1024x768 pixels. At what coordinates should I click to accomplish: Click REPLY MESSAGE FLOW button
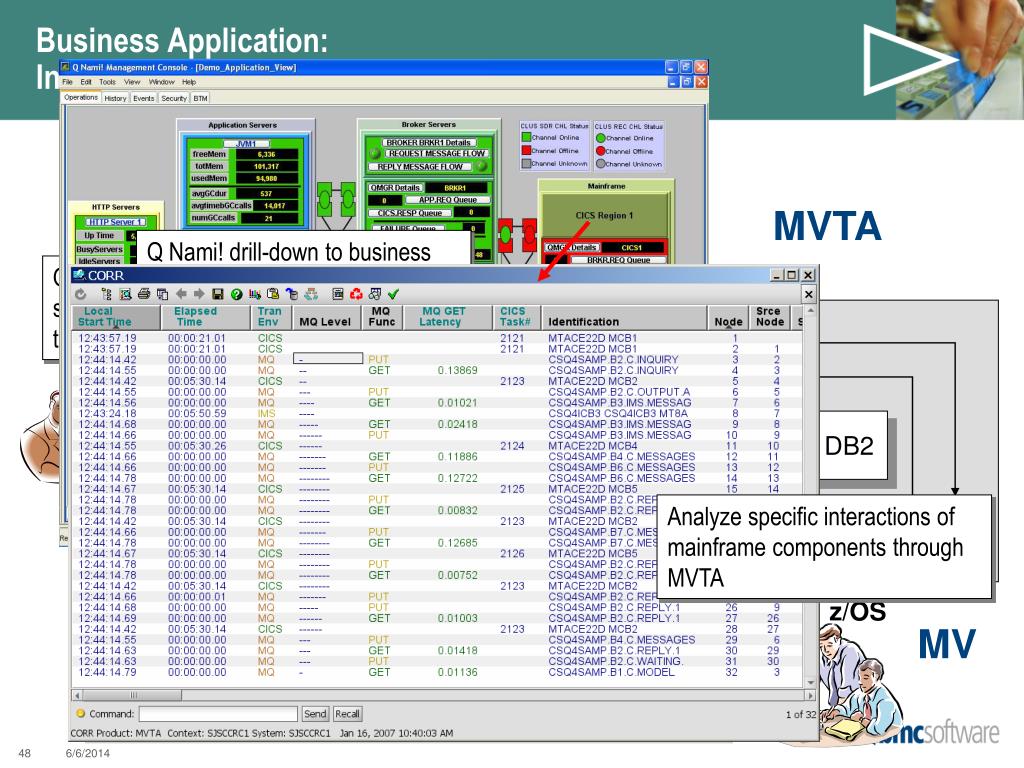(420, 167)
